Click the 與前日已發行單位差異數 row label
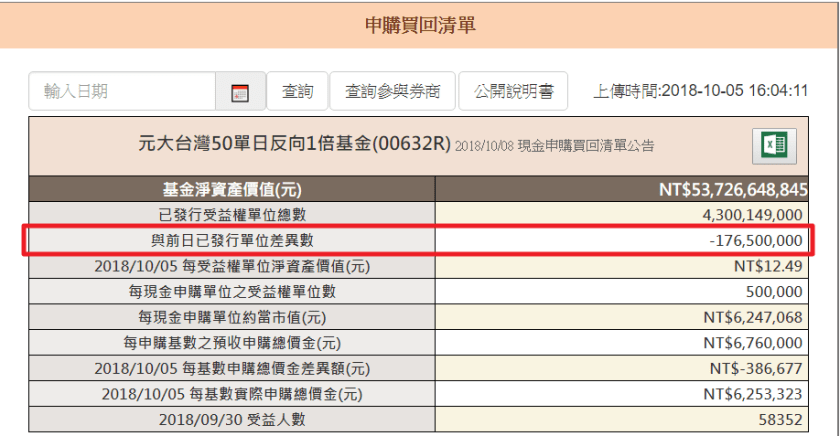 point(232,240)
